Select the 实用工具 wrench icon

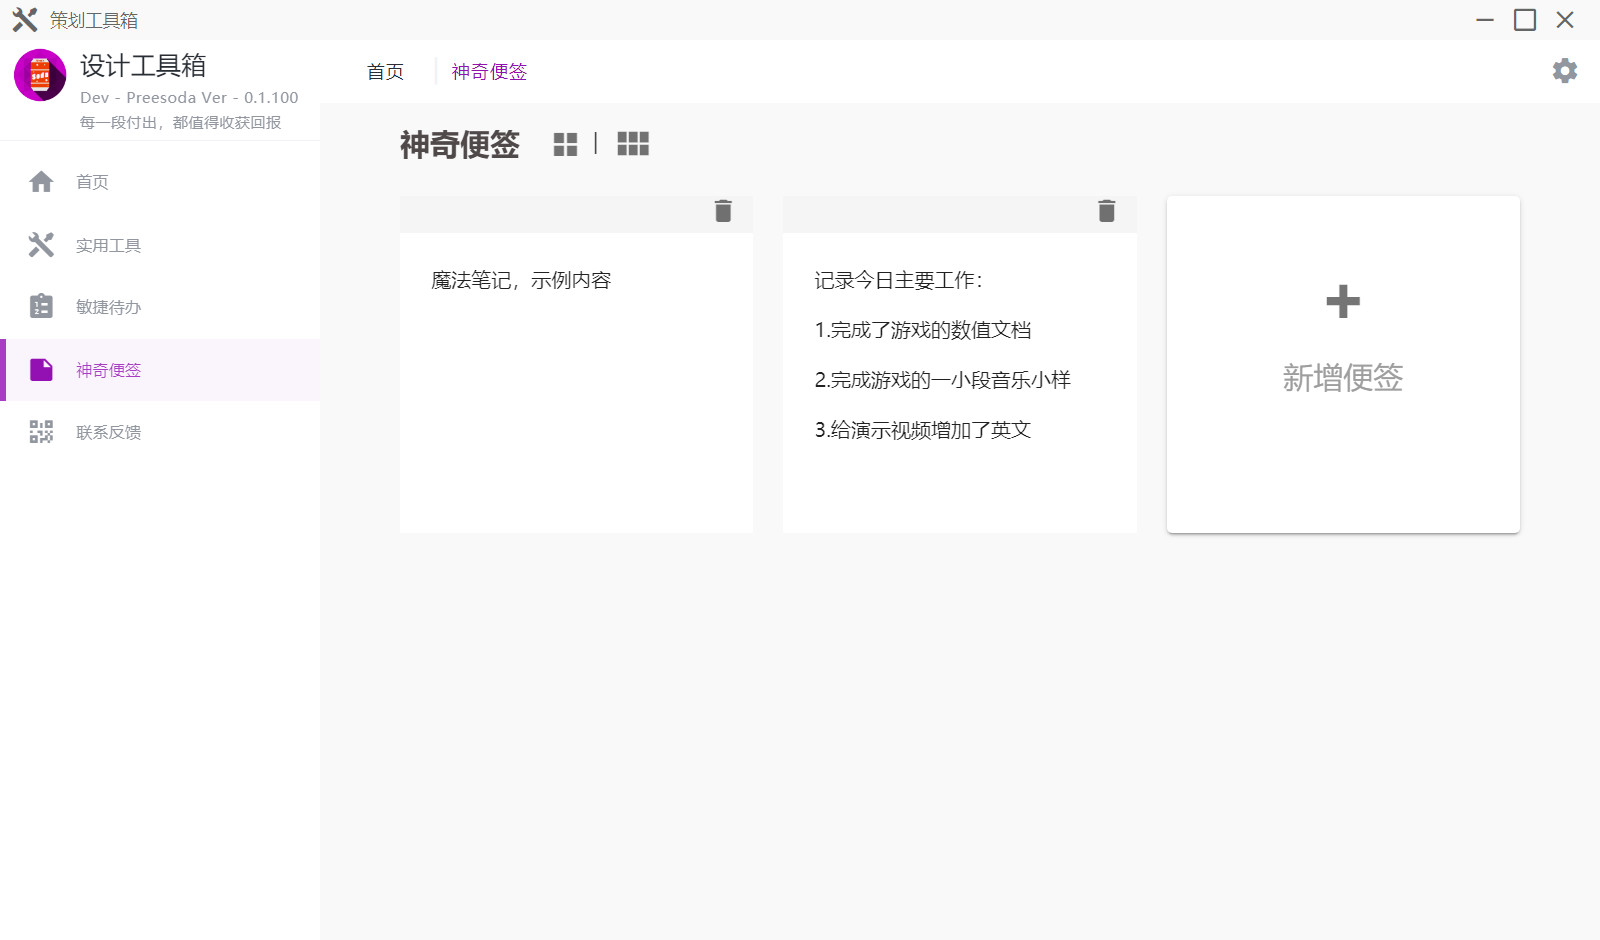(x=41, y=244)
